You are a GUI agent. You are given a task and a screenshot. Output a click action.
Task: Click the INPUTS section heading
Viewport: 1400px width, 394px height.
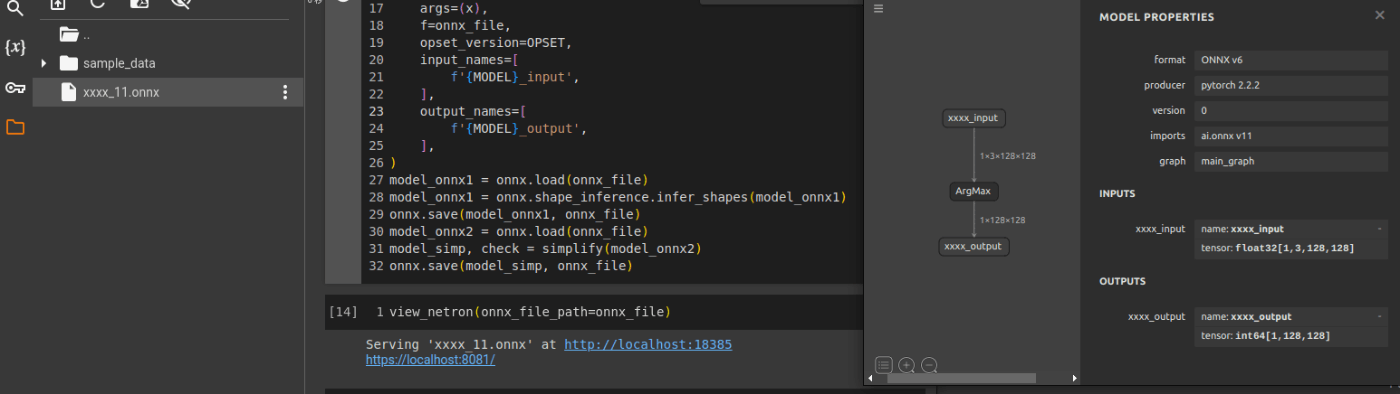click(x=1117, y=194)
